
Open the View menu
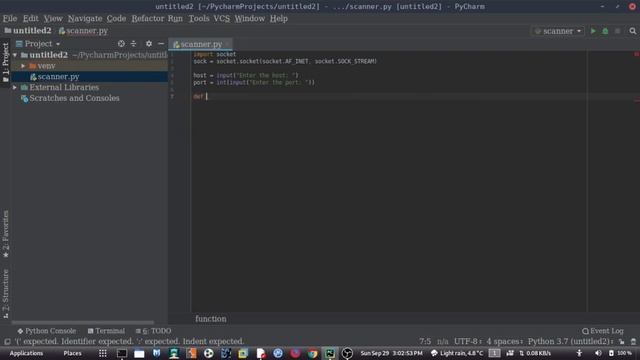coord(53,19)
